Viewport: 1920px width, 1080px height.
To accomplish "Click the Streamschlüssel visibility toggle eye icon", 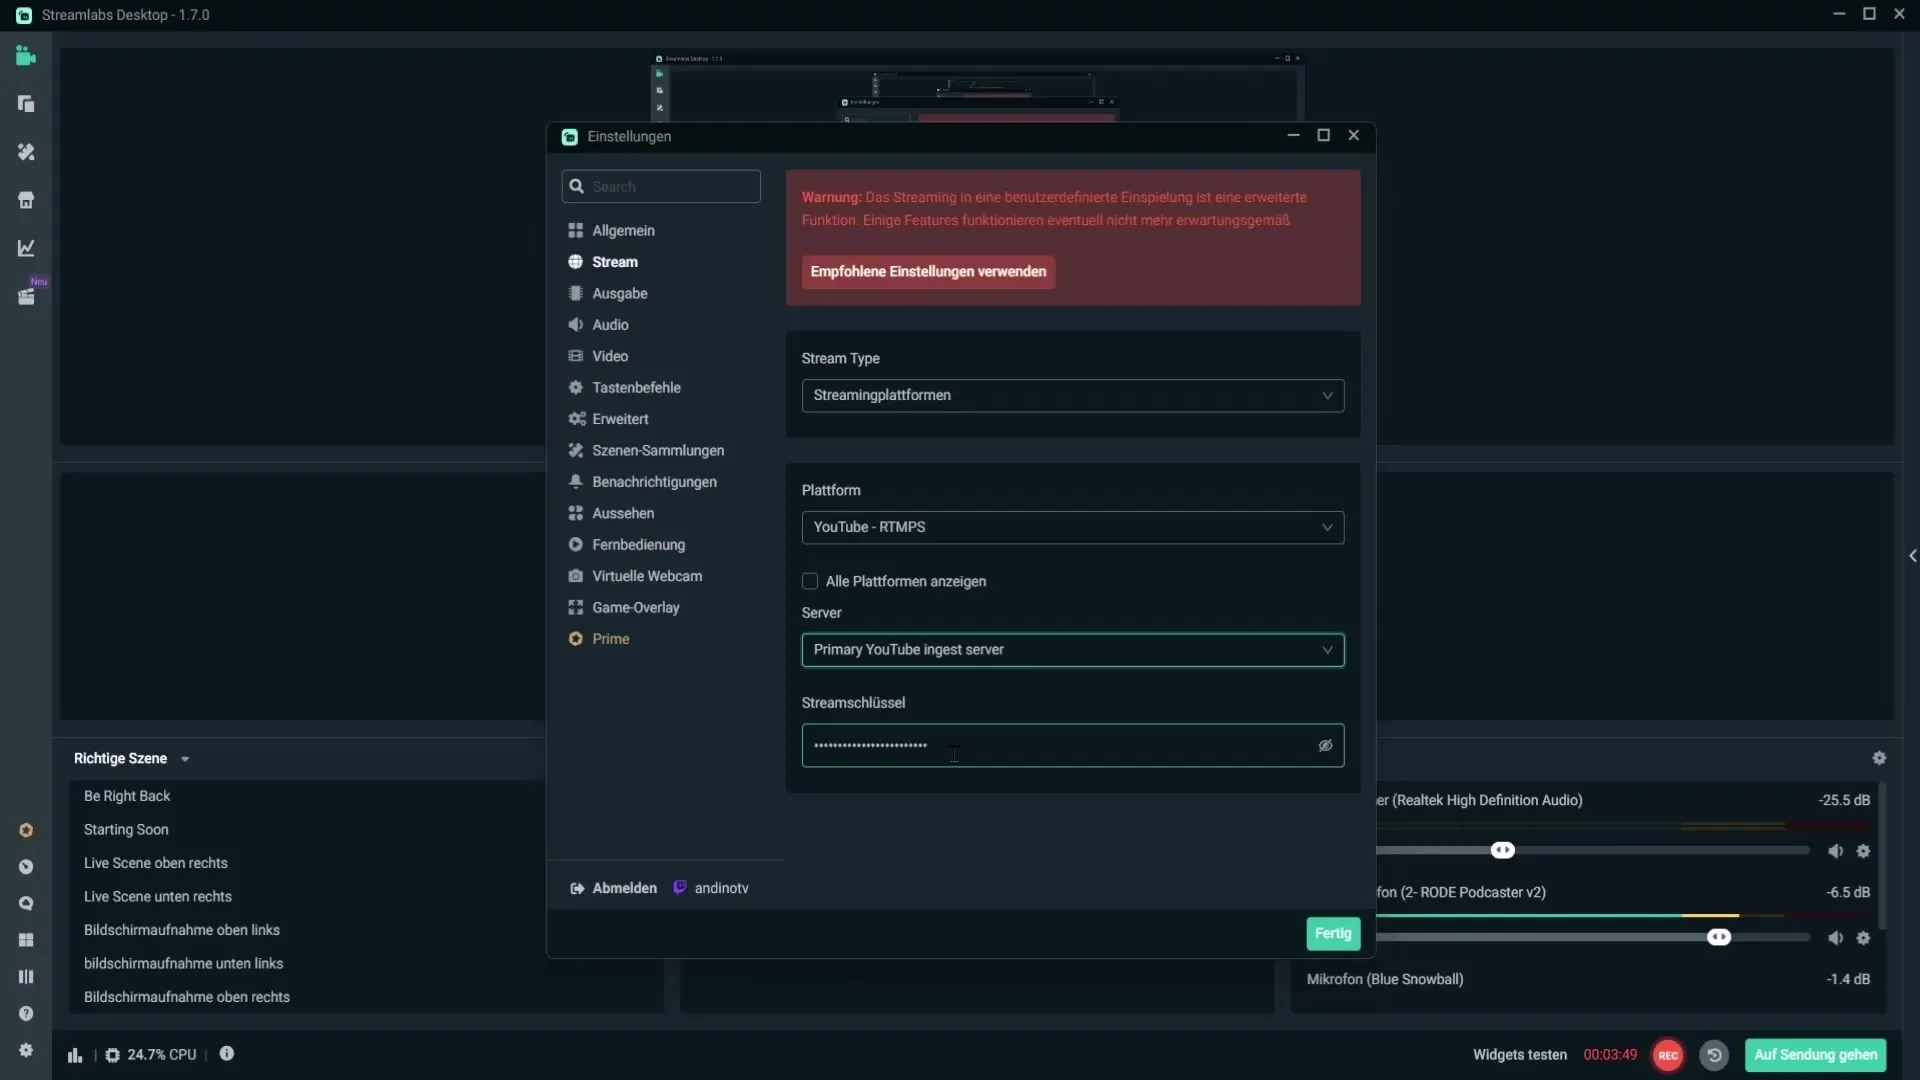I will coord(1325,745).
